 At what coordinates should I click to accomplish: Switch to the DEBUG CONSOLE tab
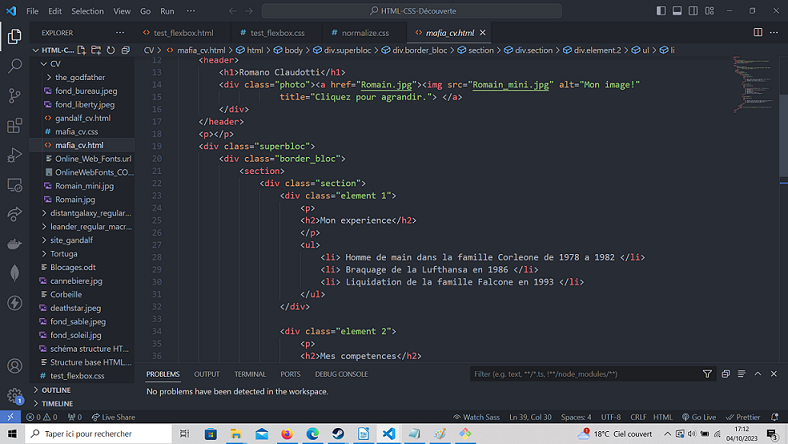tap(341, 374)
